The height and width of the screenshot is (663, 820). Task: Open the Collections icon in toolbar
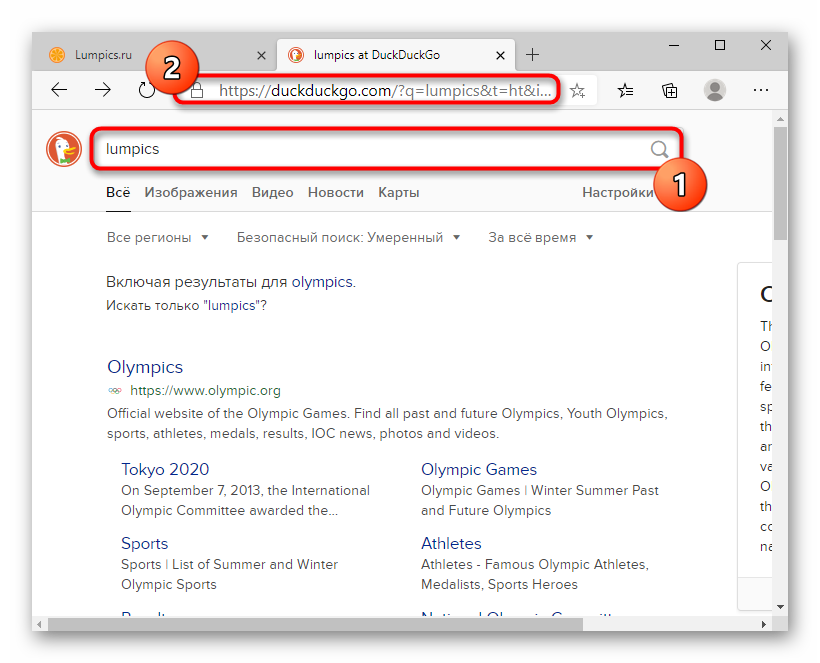(x=670, y=90)
